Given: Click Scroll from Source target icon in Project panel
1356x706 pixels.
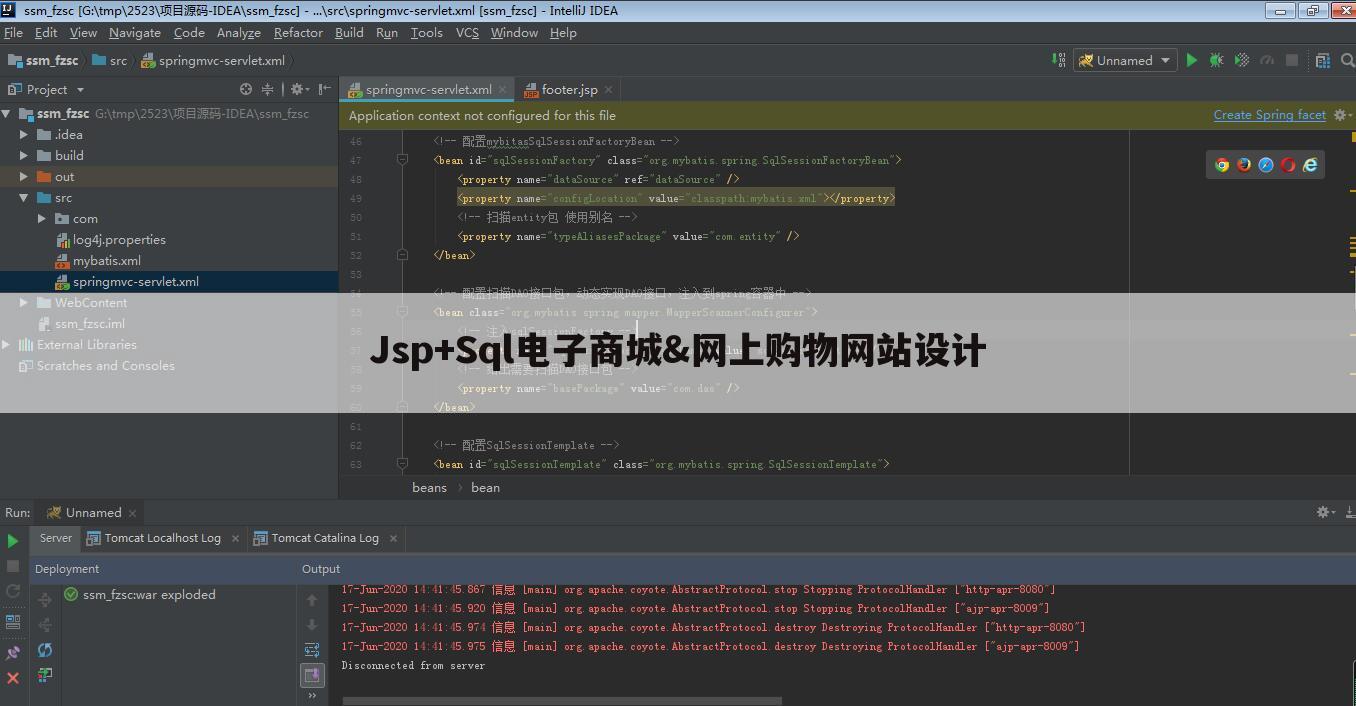Looking at the screenshot, I should pos(246,89).
